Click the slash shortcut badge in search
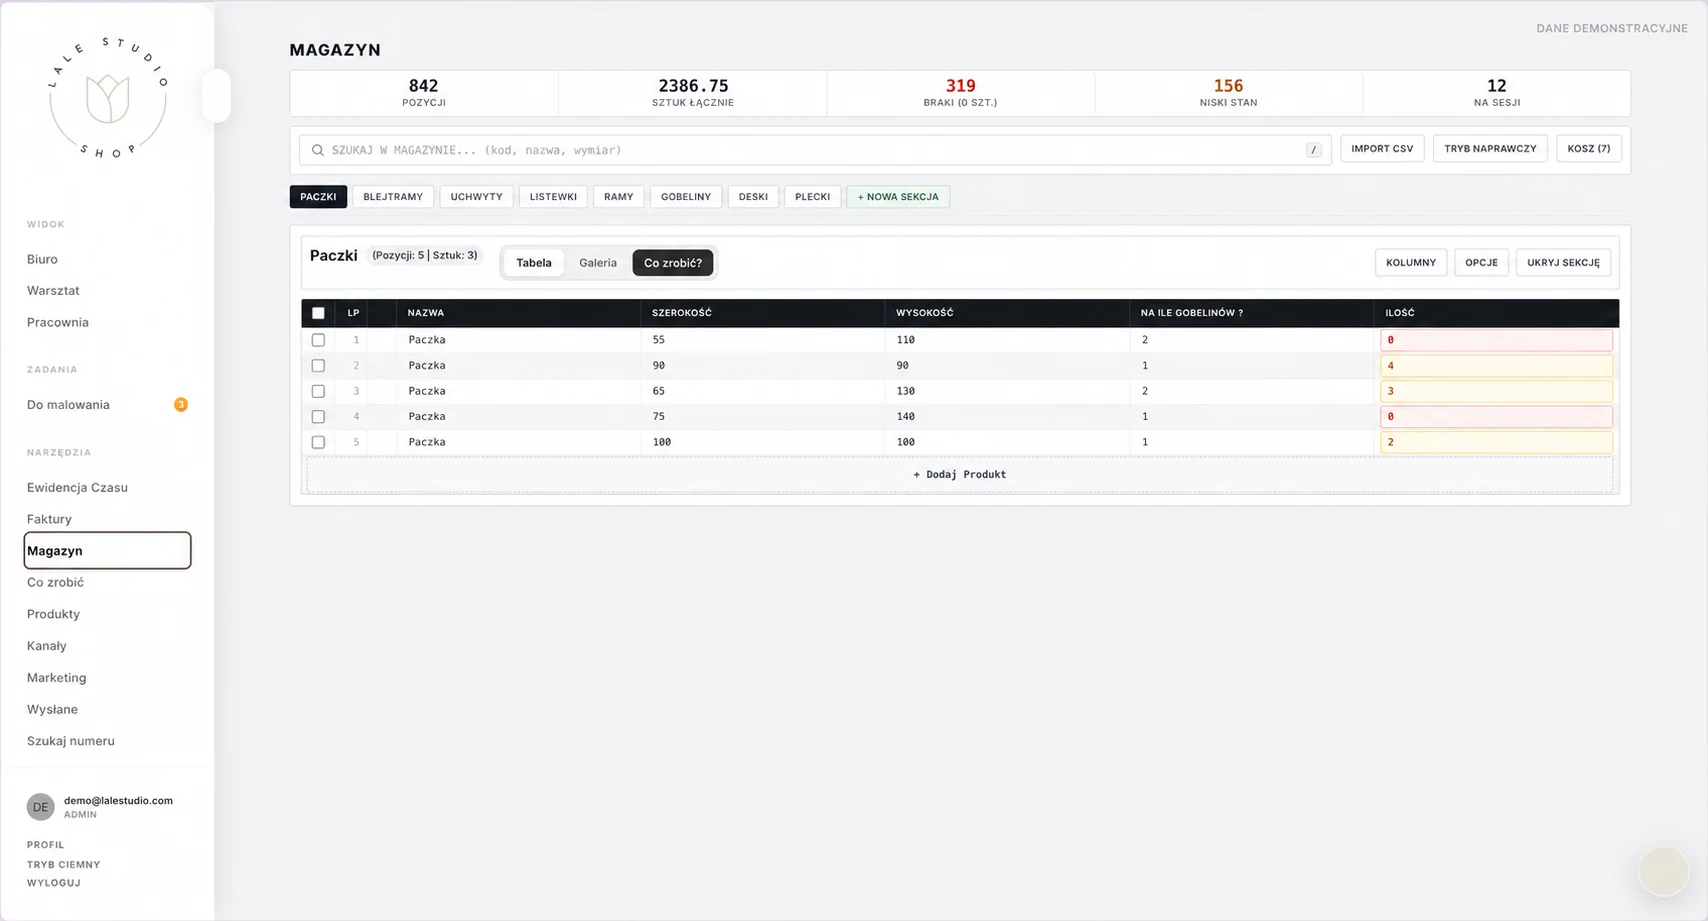The height and width of the screenshot is (921, 1708). pos(1313,150)
